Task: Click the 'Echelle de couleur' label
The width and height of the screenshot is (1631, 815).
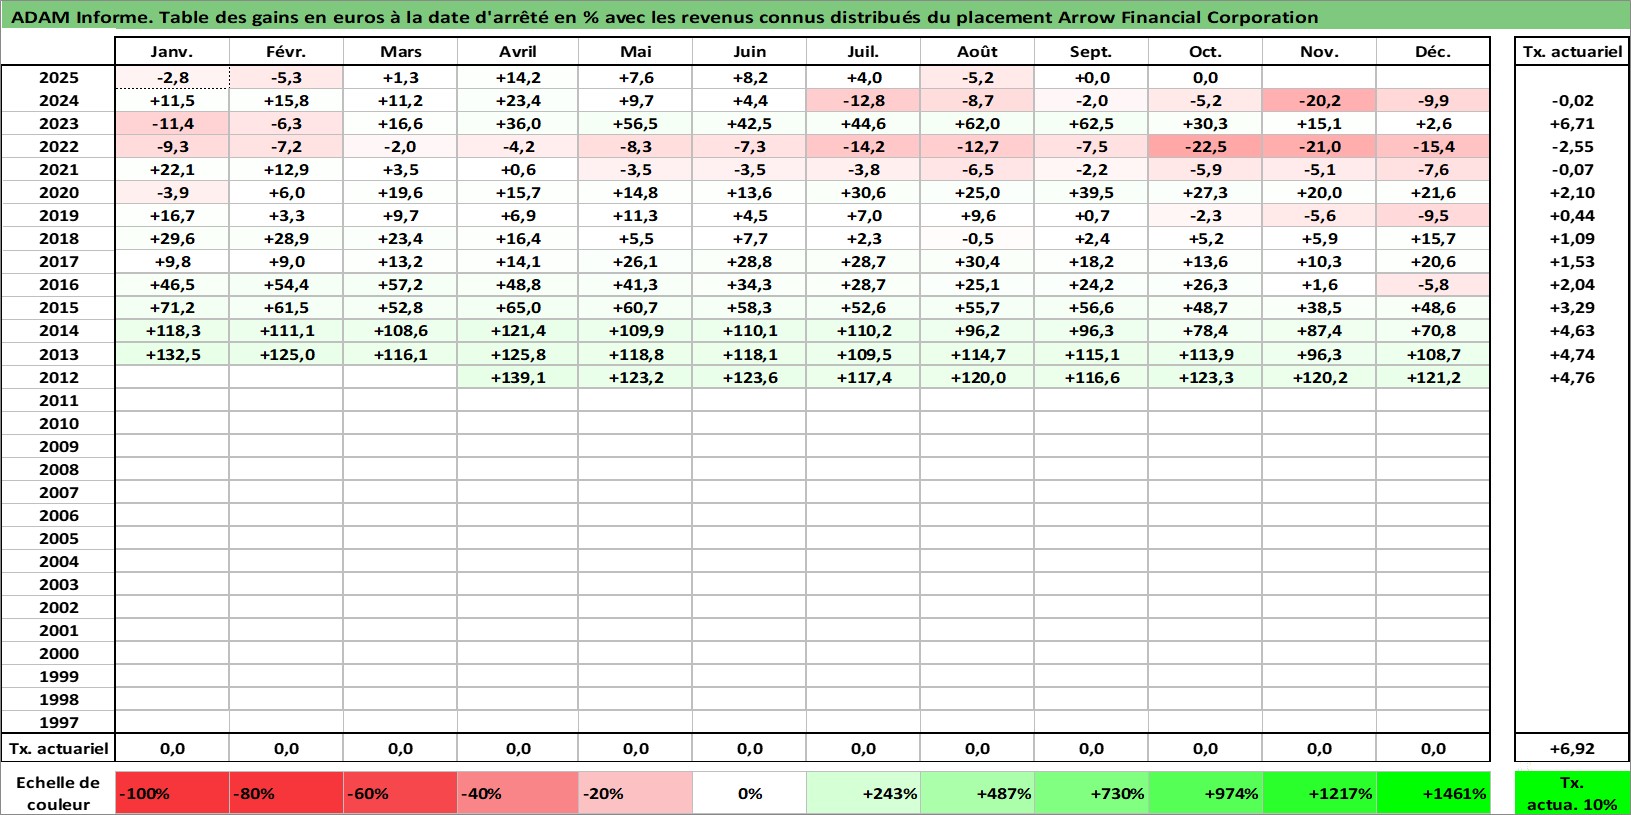Action: pos(58,793)
